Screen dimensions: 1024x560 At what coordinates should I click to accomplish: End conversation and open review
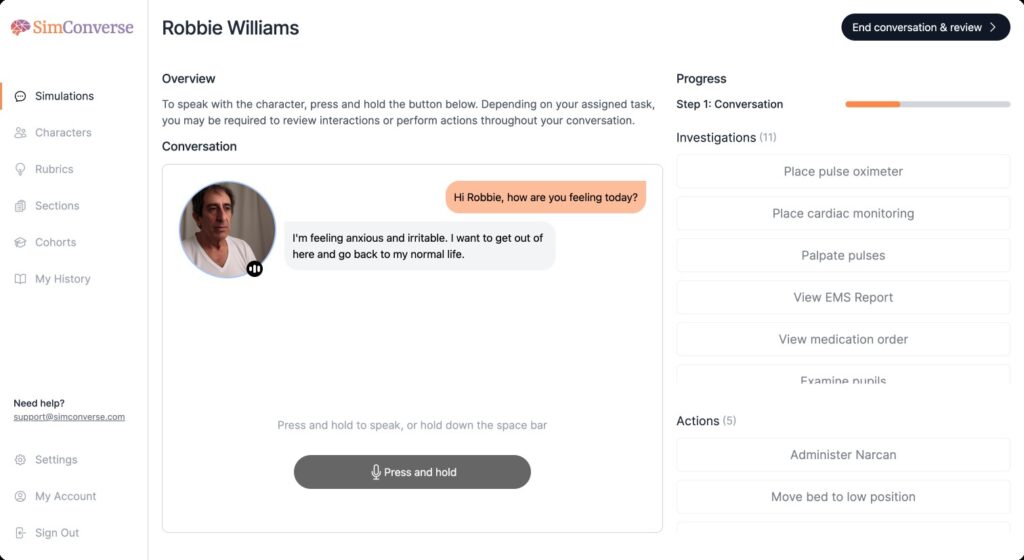pos(925,28)
